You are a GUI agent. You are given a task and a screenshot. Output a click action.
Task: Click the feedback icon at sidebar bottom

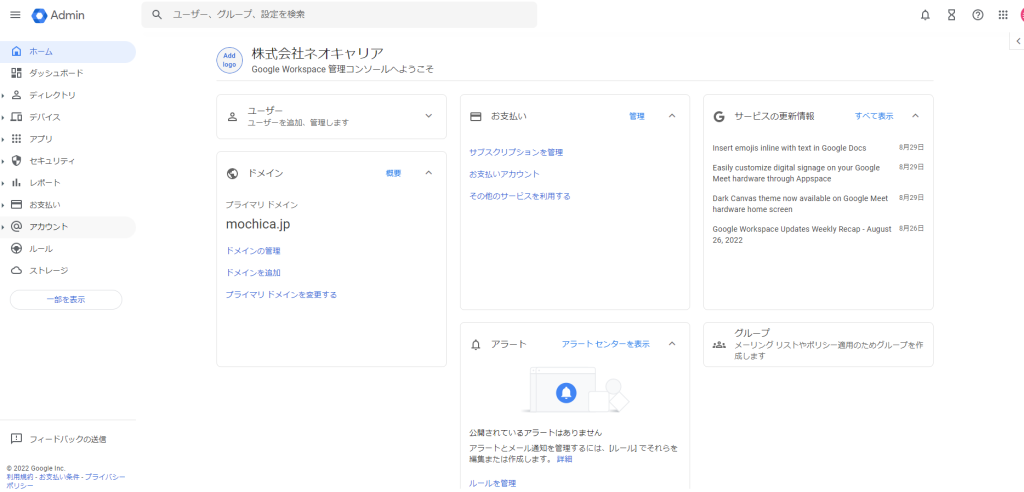16,439
